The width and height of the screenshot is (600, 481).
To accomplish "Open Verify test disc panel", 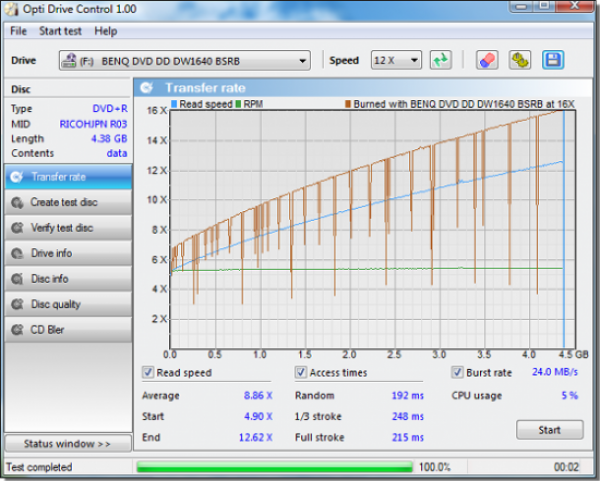I will [x=66, y=228].
